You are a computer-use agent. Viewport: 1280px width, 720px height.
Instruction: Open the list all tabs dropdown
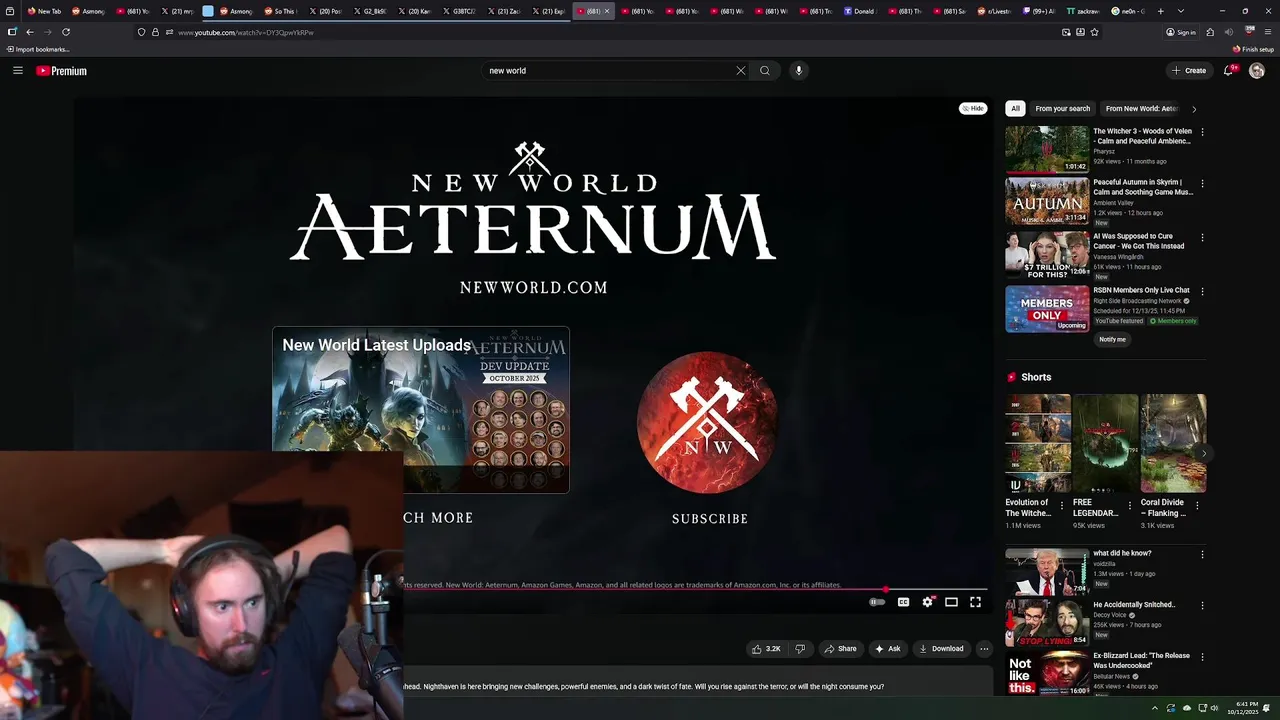click(1181, 11)
